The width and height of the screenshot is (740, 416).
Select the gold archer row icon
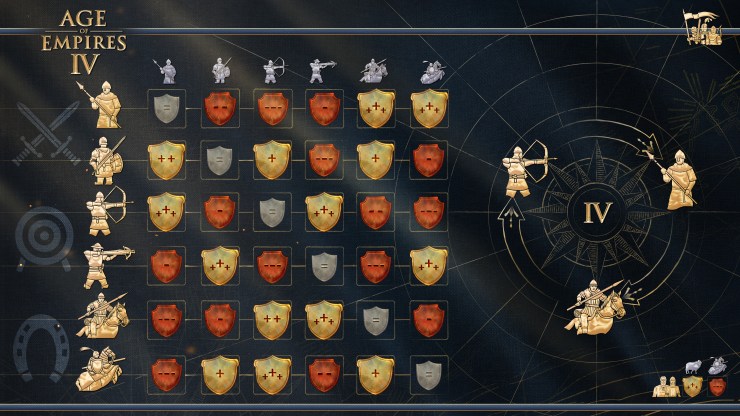(106, 211)
